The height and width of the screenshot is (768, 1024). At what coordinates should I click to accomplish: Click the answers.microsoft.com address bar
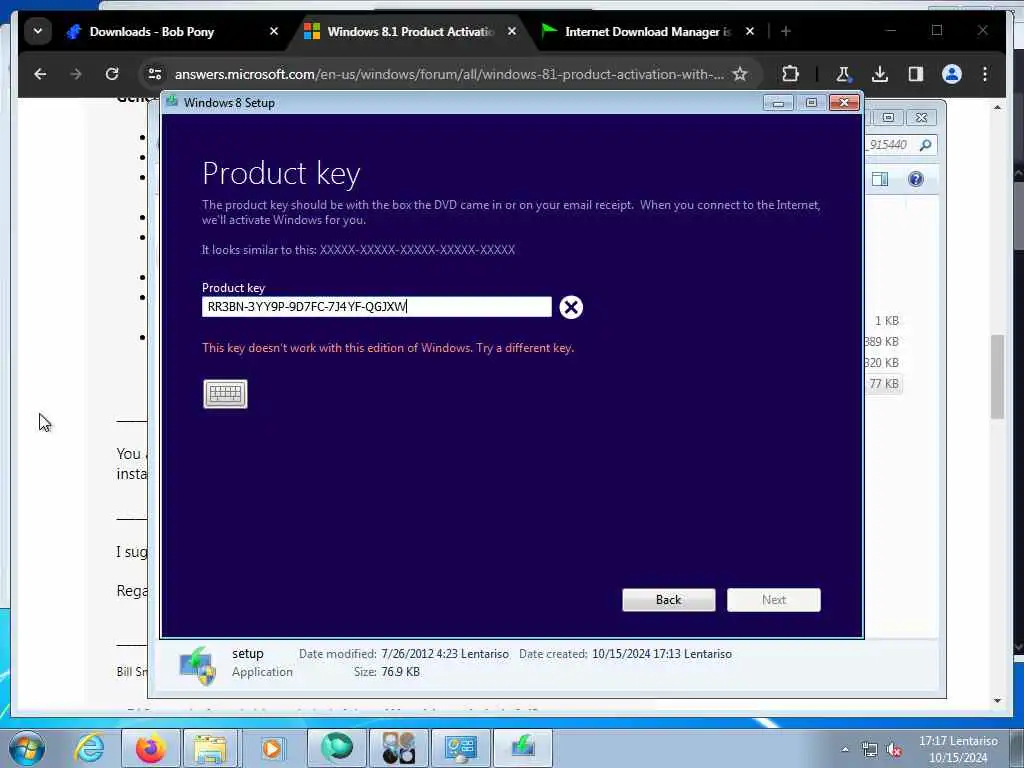coord(449,74)
